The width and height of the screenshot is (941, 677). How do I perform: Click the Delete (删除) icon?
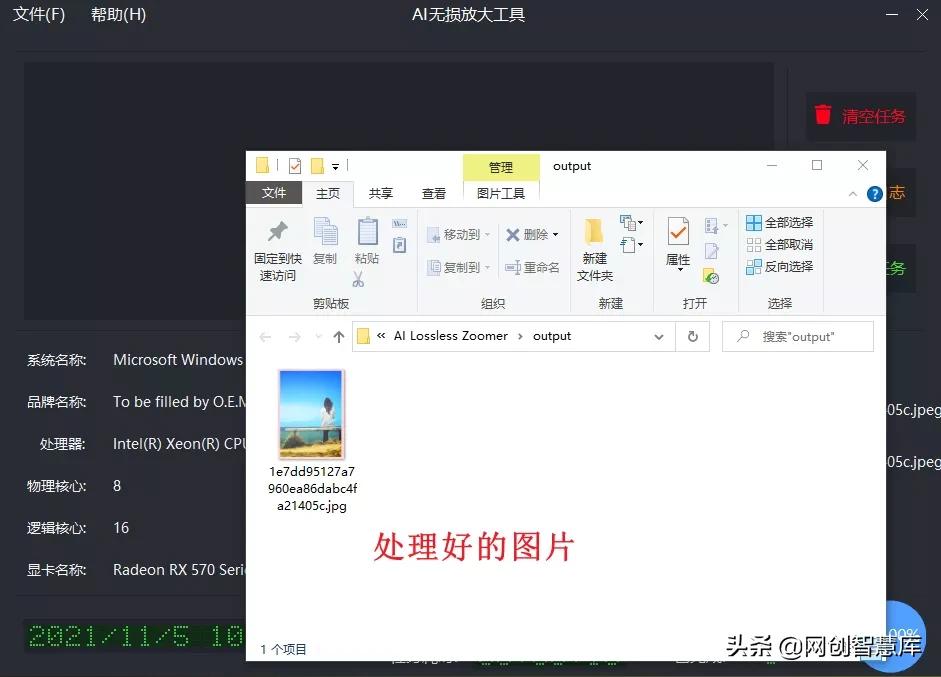528,234
